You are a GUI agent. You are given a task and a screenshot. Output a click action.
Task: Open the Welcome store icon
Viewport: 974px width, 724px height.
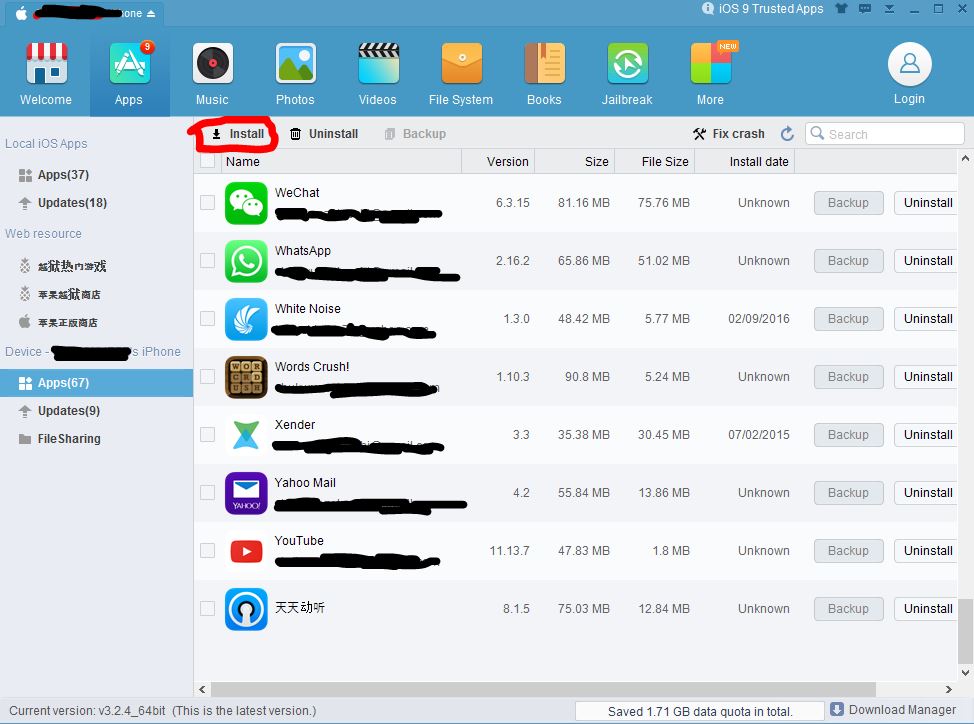pos(46,63)
